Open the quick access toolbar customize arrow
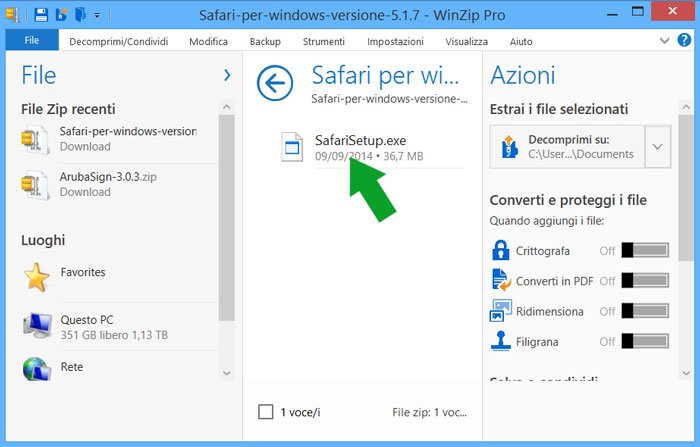Viewport: 700px width, 447px height. [x=97, y=15]
